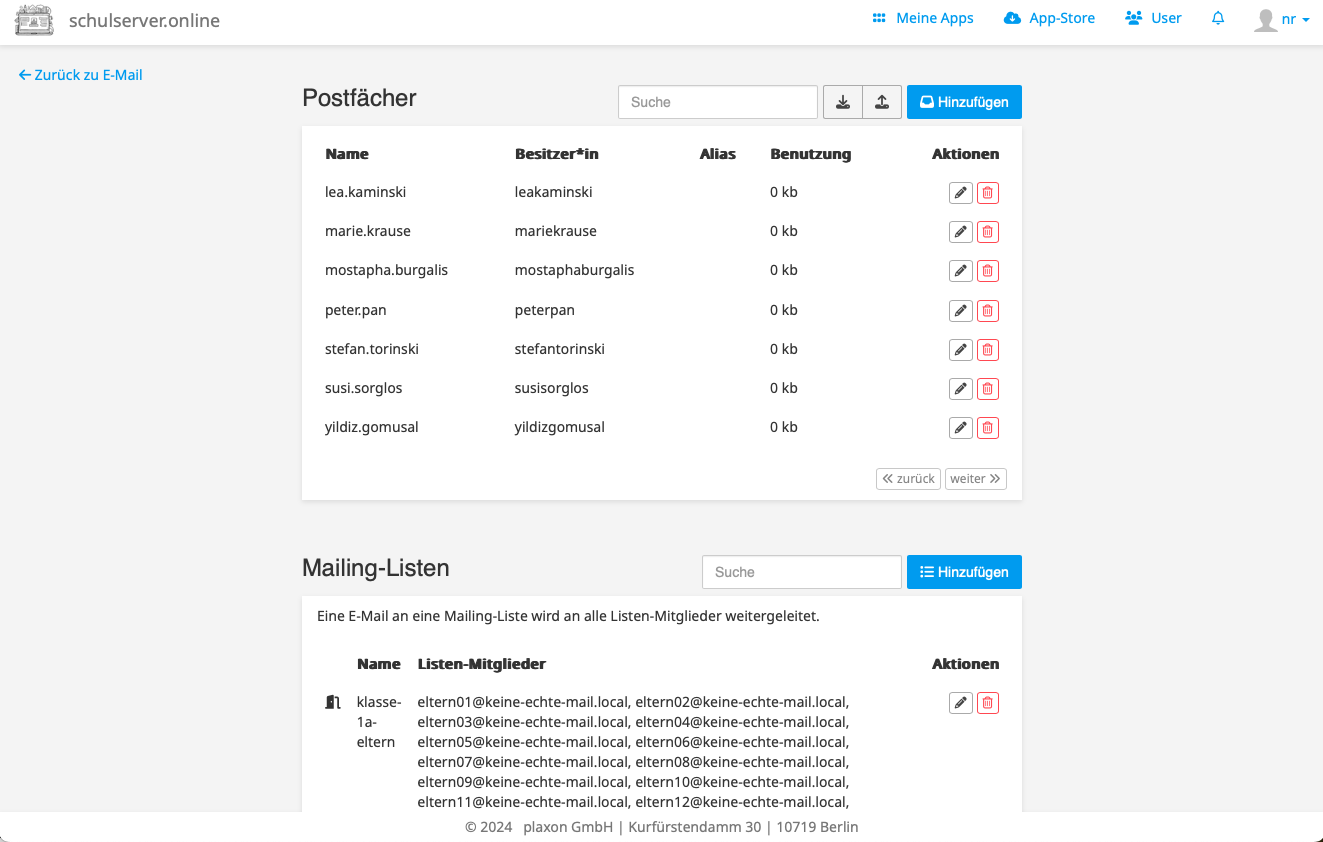Delete the mailbox susi.sorglos via trash icon

(987, 388)
